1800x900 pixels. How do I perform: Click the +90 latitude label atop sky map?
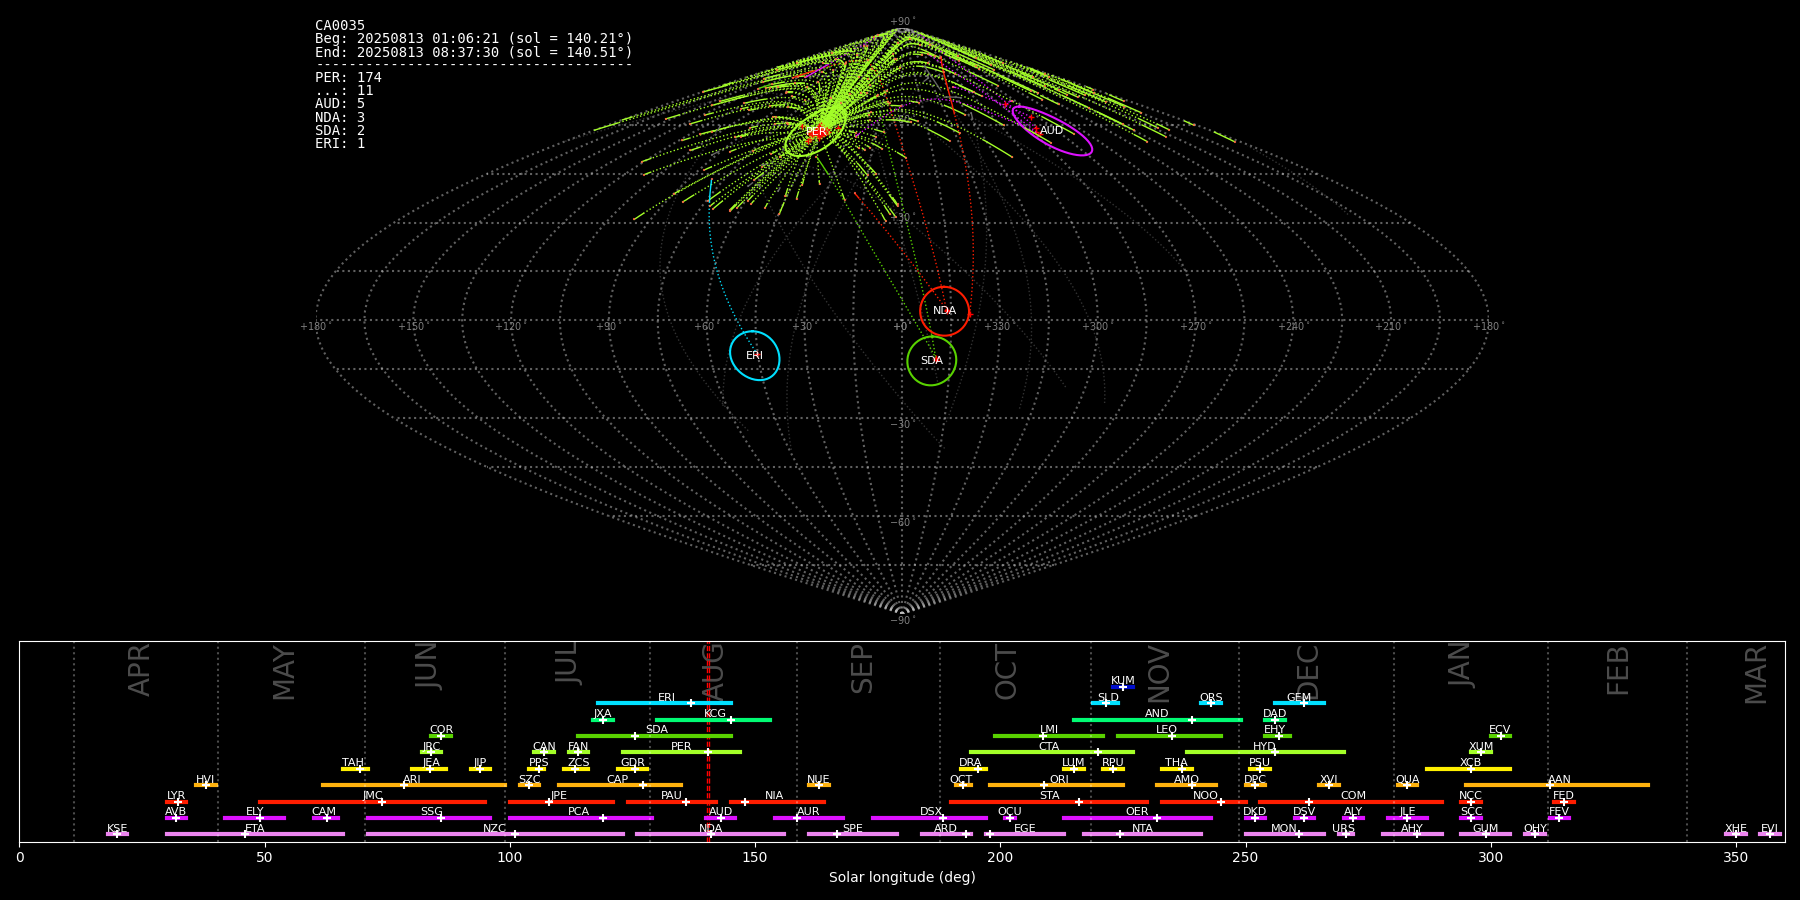[x=902, y=22]
